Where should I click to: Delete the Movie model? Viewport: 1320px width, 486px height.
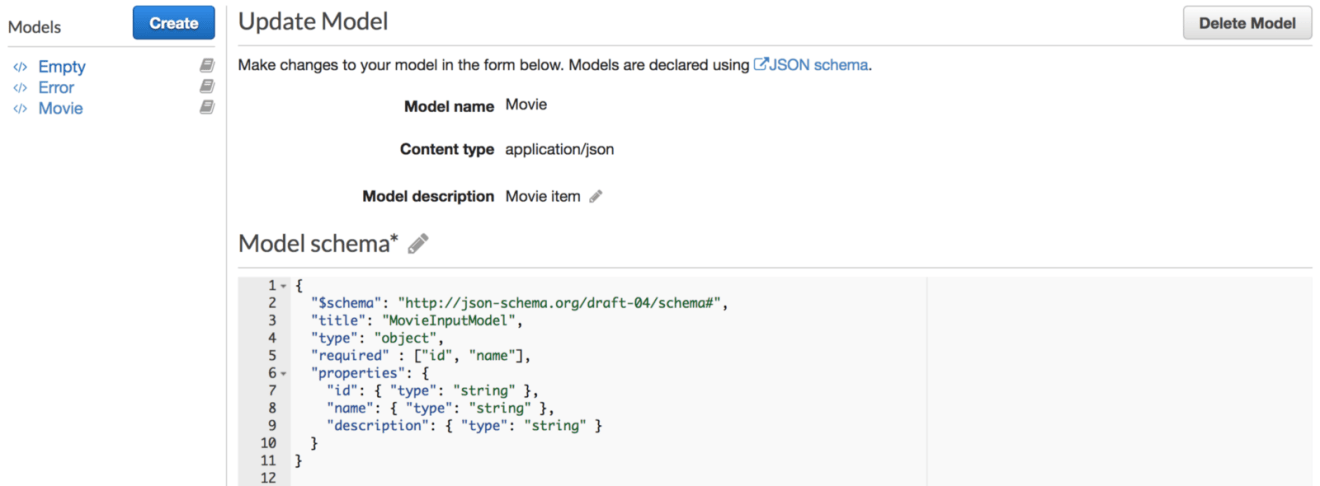[1247, 23]
